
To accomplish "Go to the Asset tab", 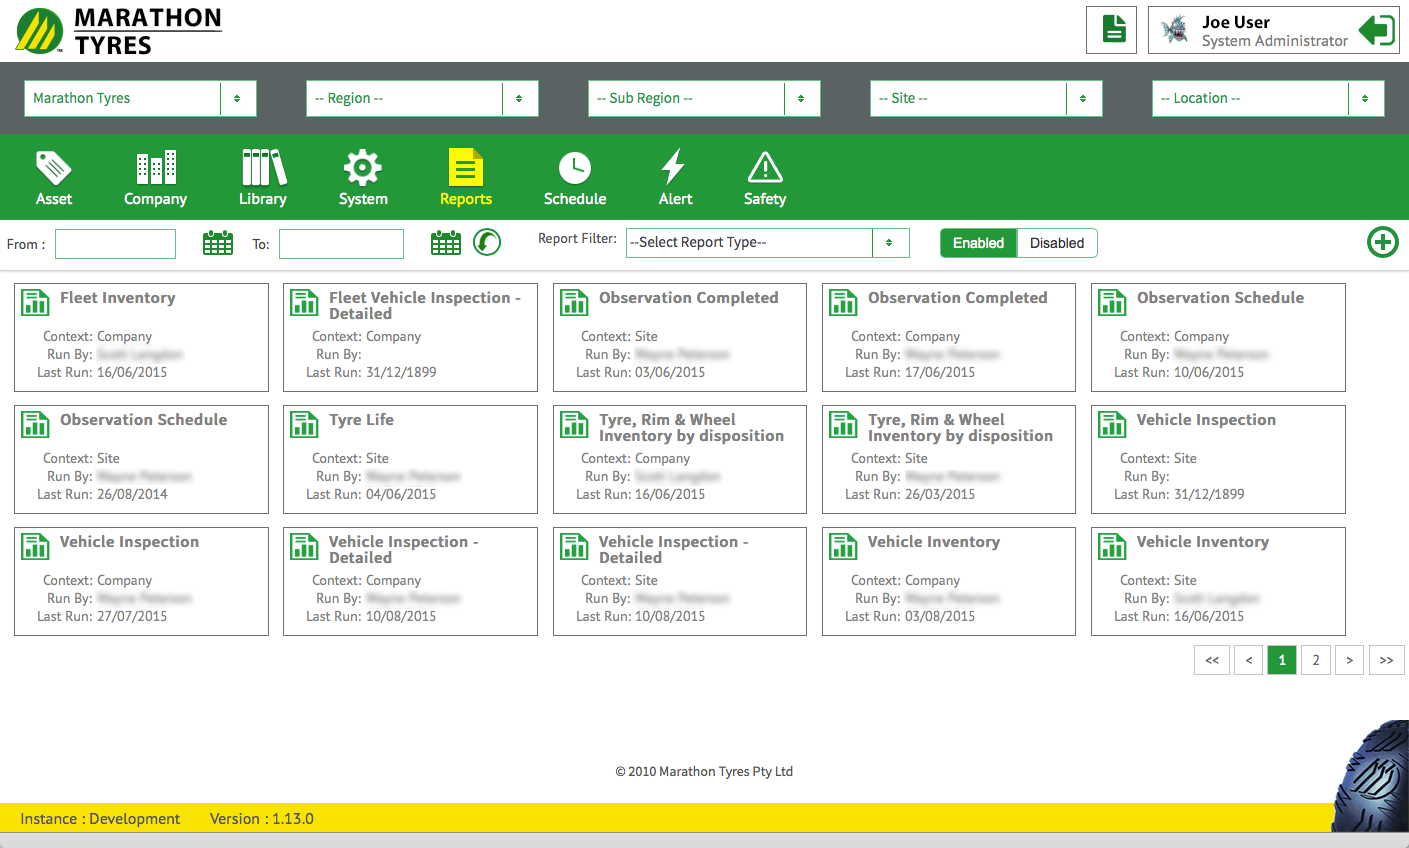I will click(54, 178).
